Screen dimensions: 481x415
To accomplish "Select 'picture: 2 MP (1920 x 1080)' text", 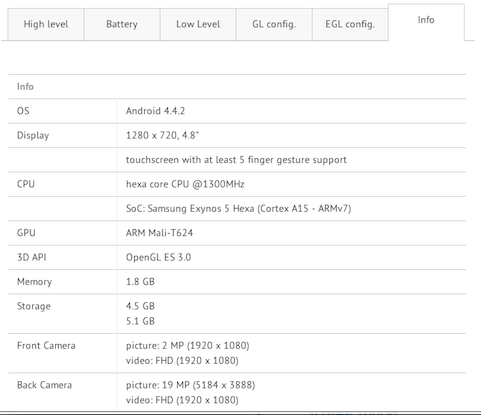I will [188, 346].
